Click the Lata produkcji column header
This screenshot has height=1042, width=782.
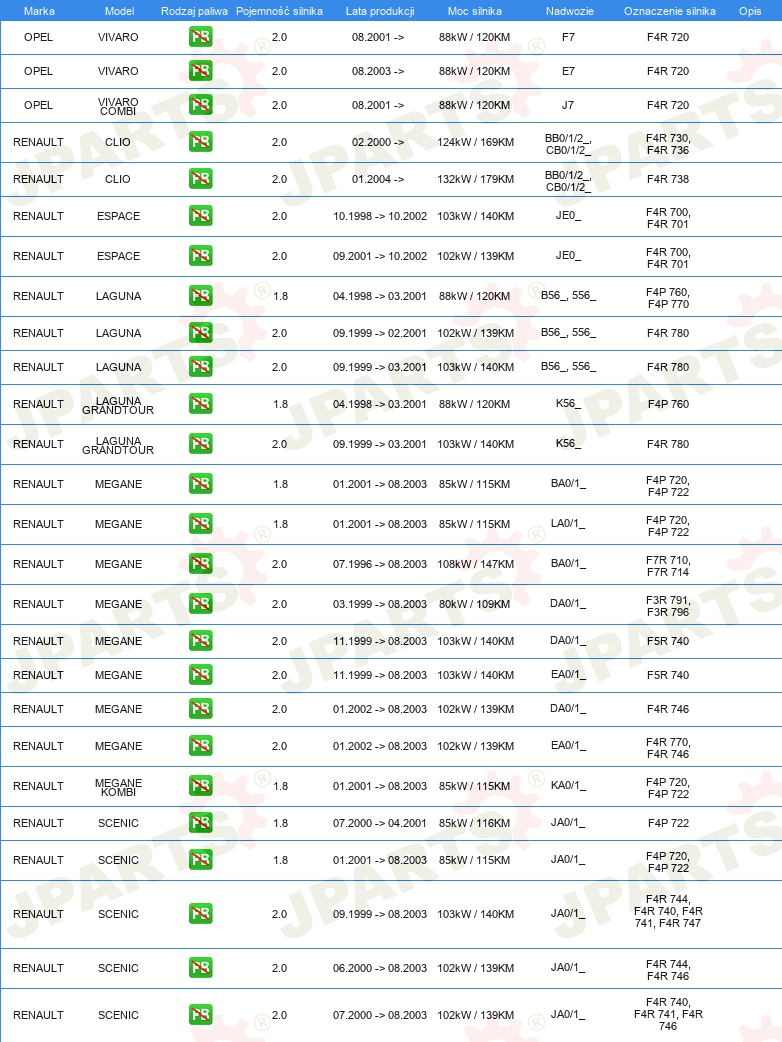(380, 11)
